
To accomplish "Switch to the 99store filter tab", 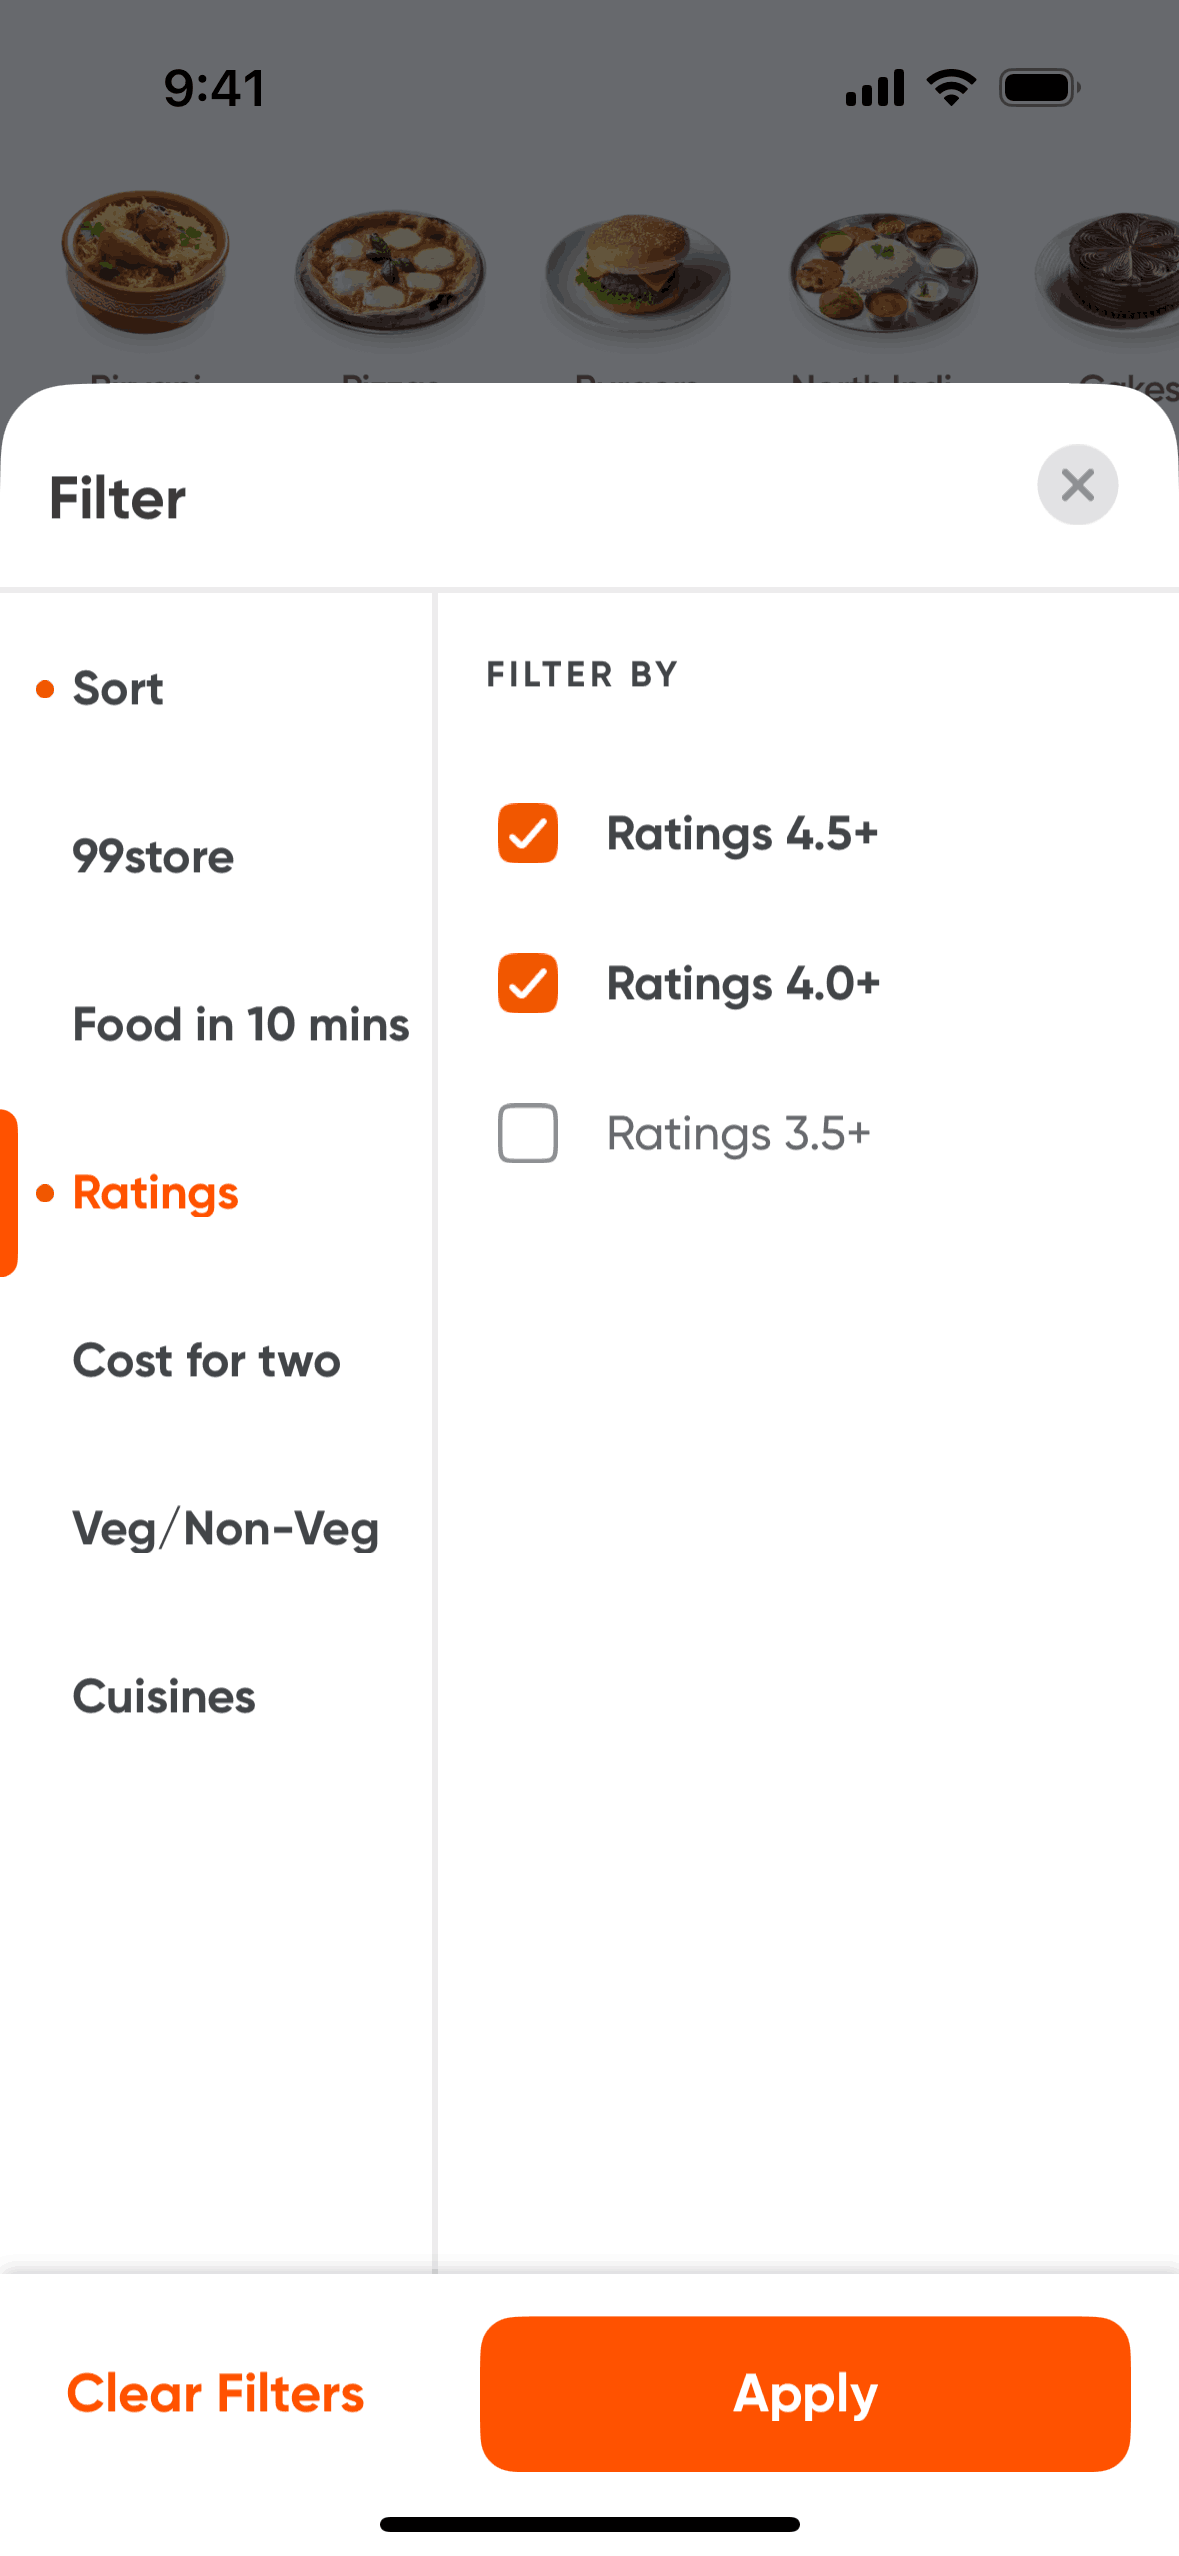I will tap(153, 857).
